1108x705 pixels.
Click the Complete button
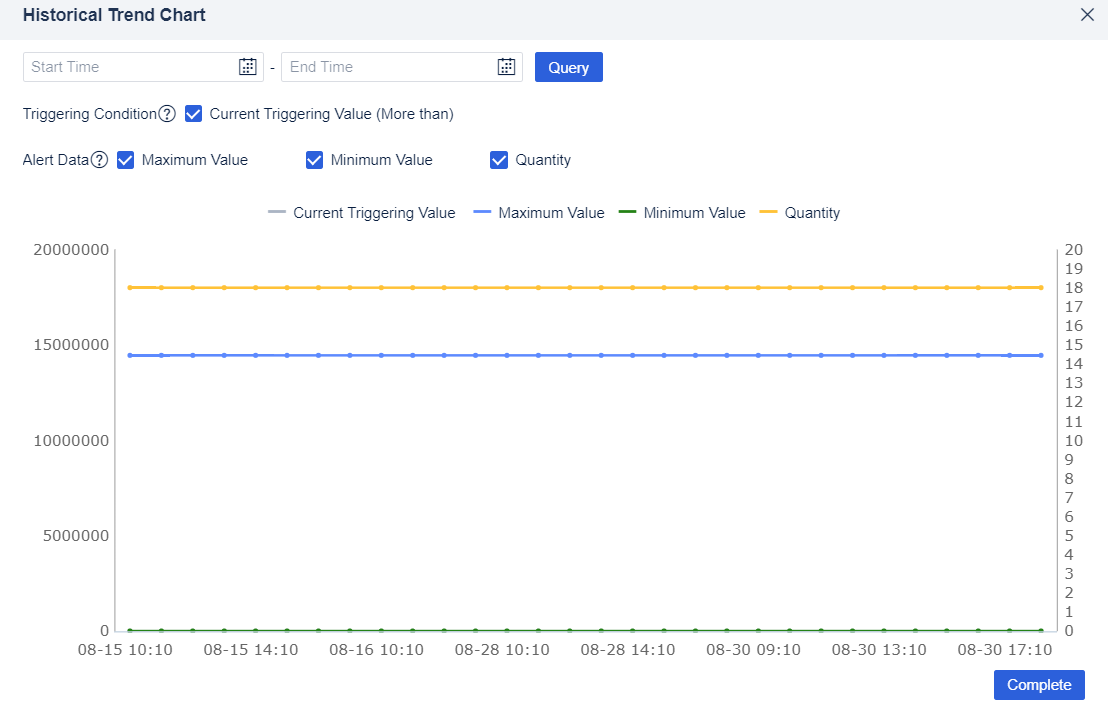click(1039, 684)
